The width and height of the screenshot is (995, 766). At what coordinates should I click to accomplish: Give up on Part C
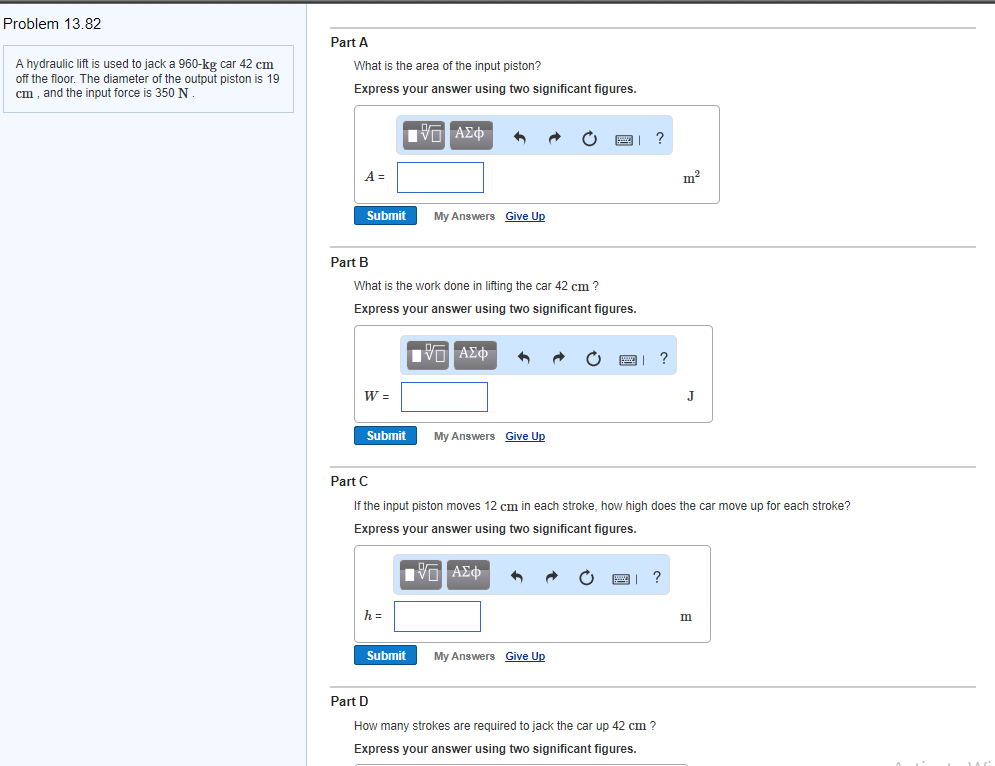pos(525,656)
